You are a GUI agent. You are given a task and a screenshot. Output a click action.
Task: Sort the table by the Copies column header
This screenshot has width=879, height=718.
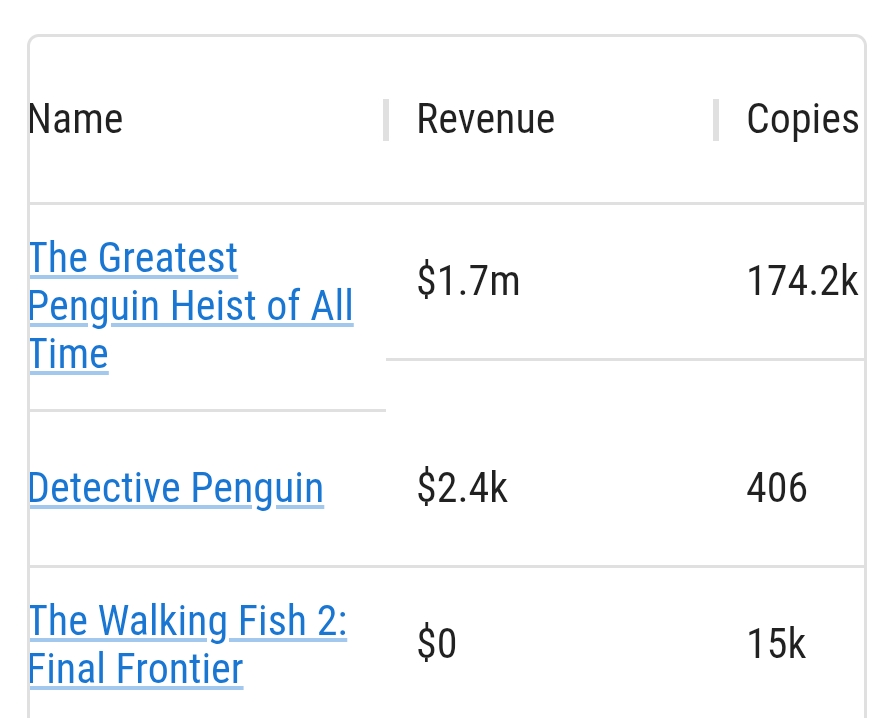pyautogui.click(x=803, y=119)
